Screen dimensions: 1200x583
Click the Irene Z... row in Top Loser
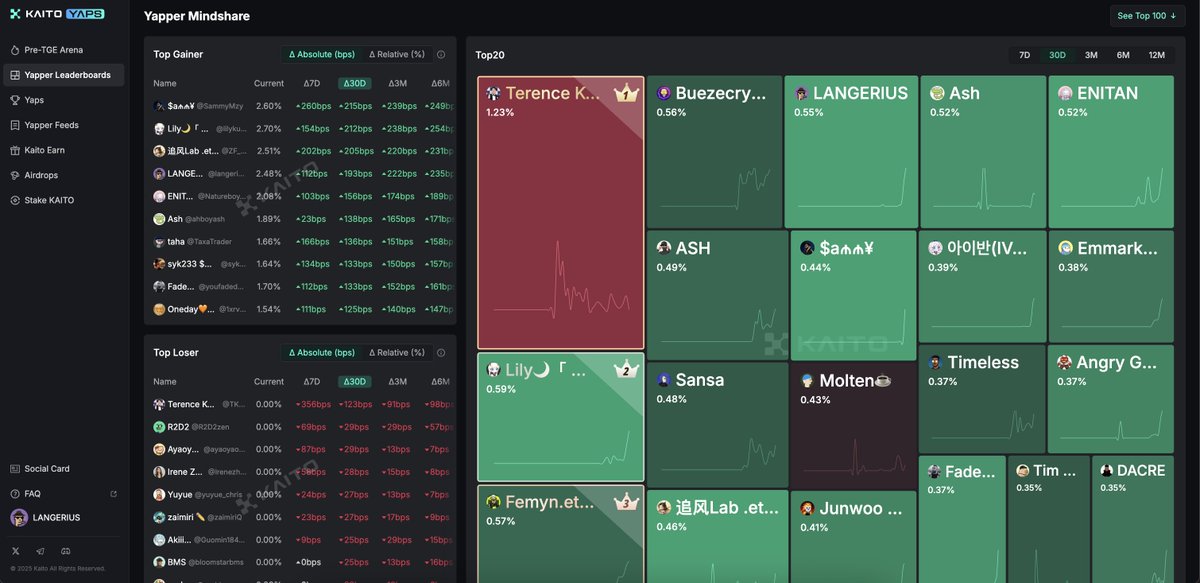click(301, 472)
